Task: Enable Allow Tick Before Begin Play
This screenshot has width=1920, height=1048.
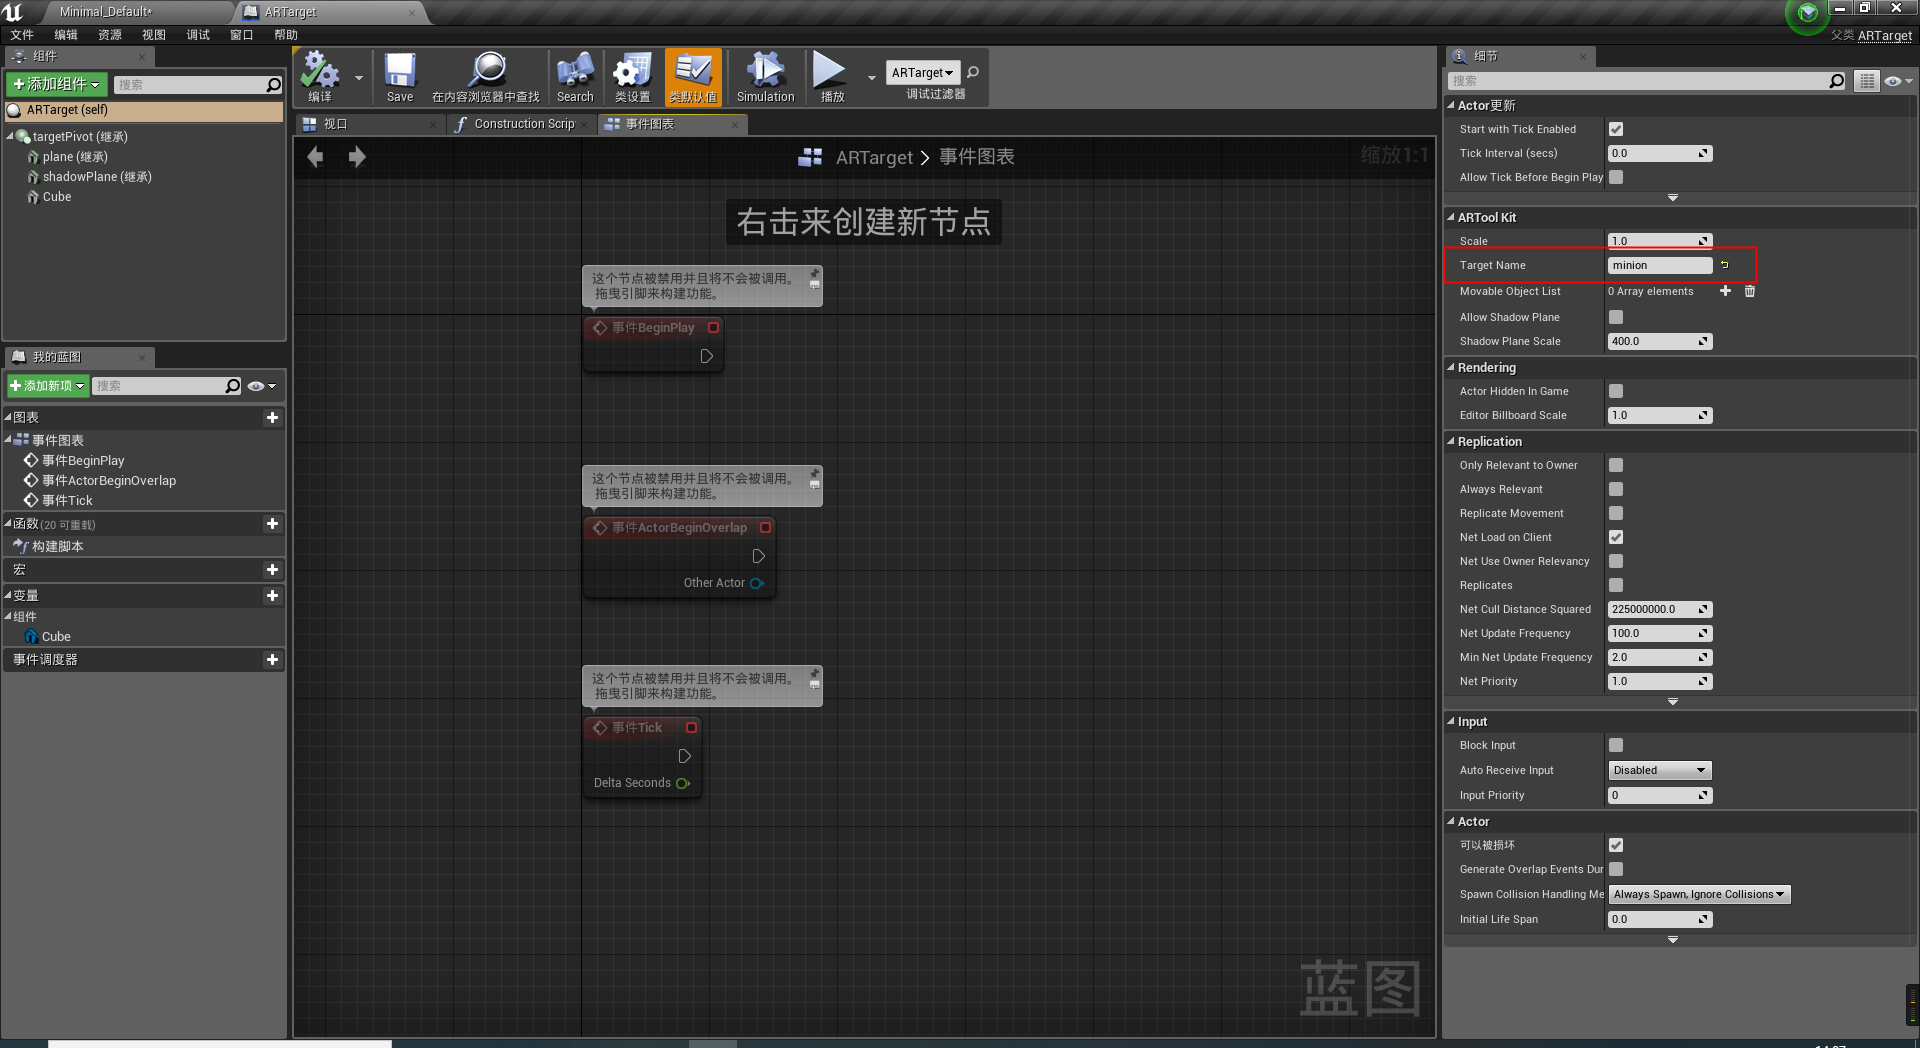Action: pos(1616,177)
